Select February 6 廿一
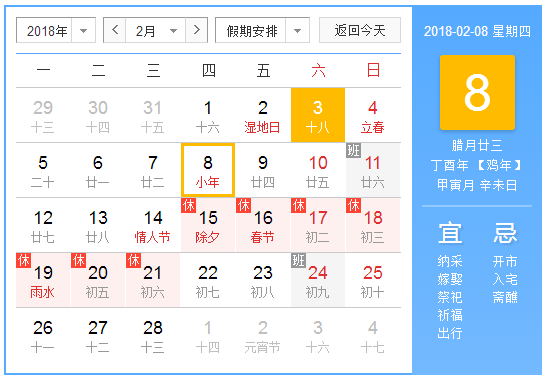 pyautogui.click(x=98, y=171)
